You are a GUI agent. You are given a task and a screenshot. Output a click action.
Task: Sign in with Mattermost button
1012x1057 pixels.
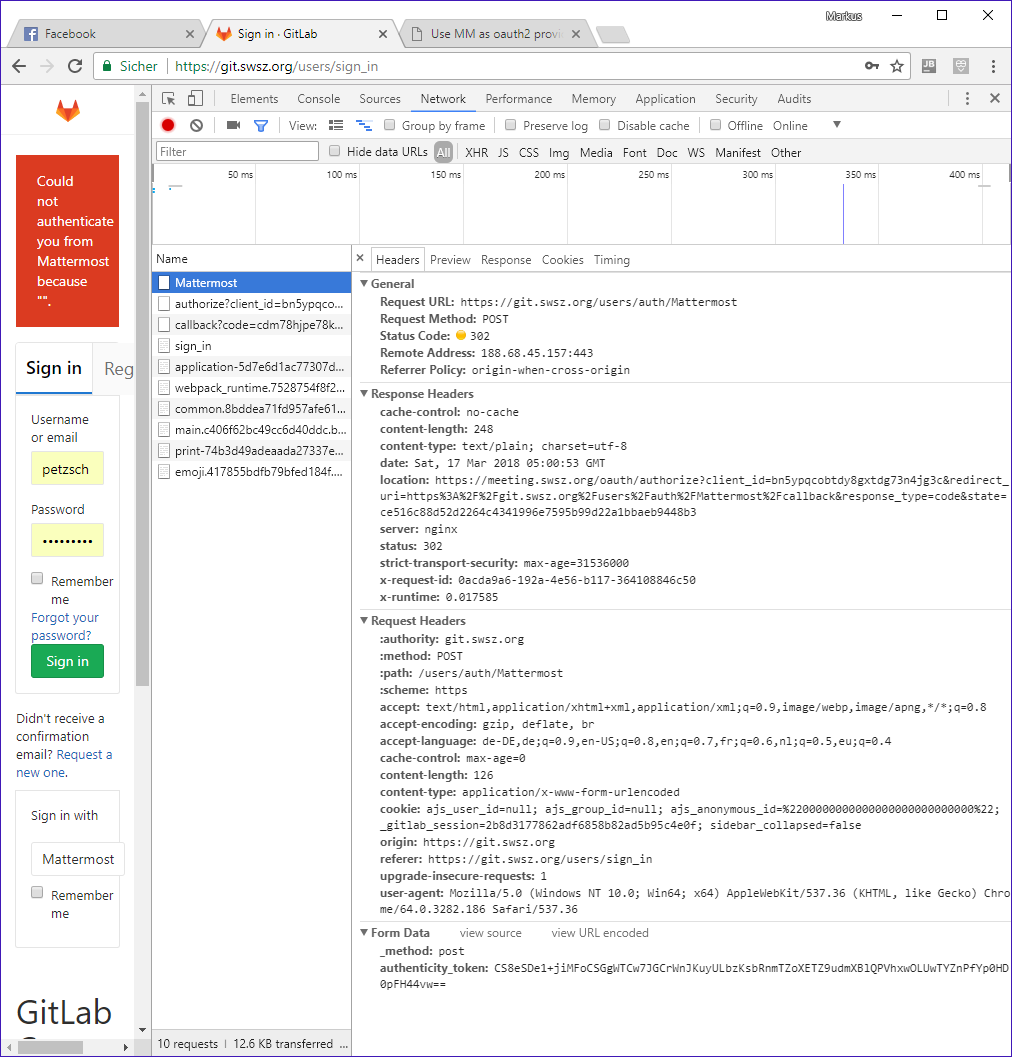point(78,859)
